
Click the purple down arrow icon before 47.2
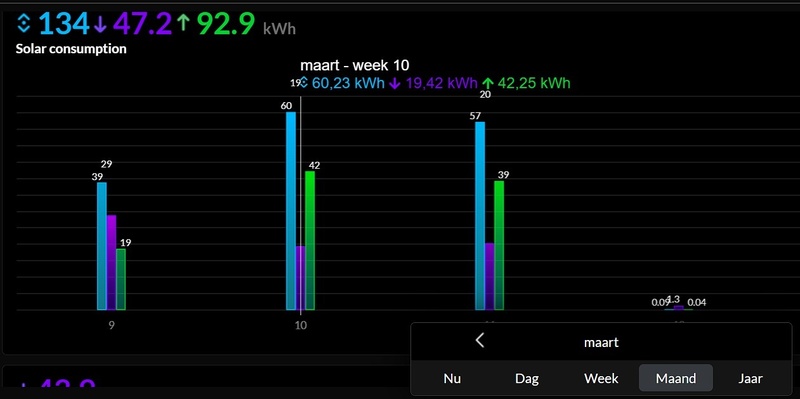point(100,23)
